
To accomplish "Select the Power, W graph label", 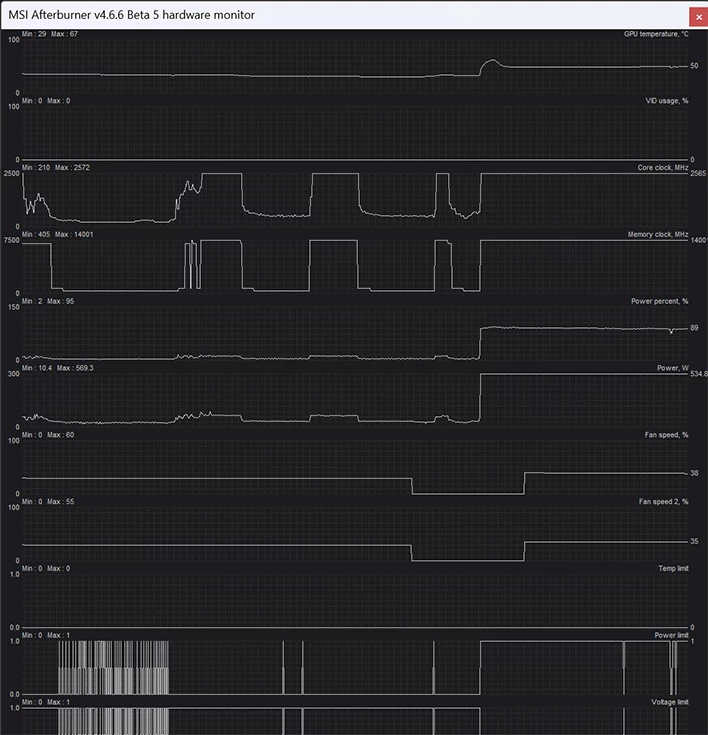I will (x=673, y=368).
